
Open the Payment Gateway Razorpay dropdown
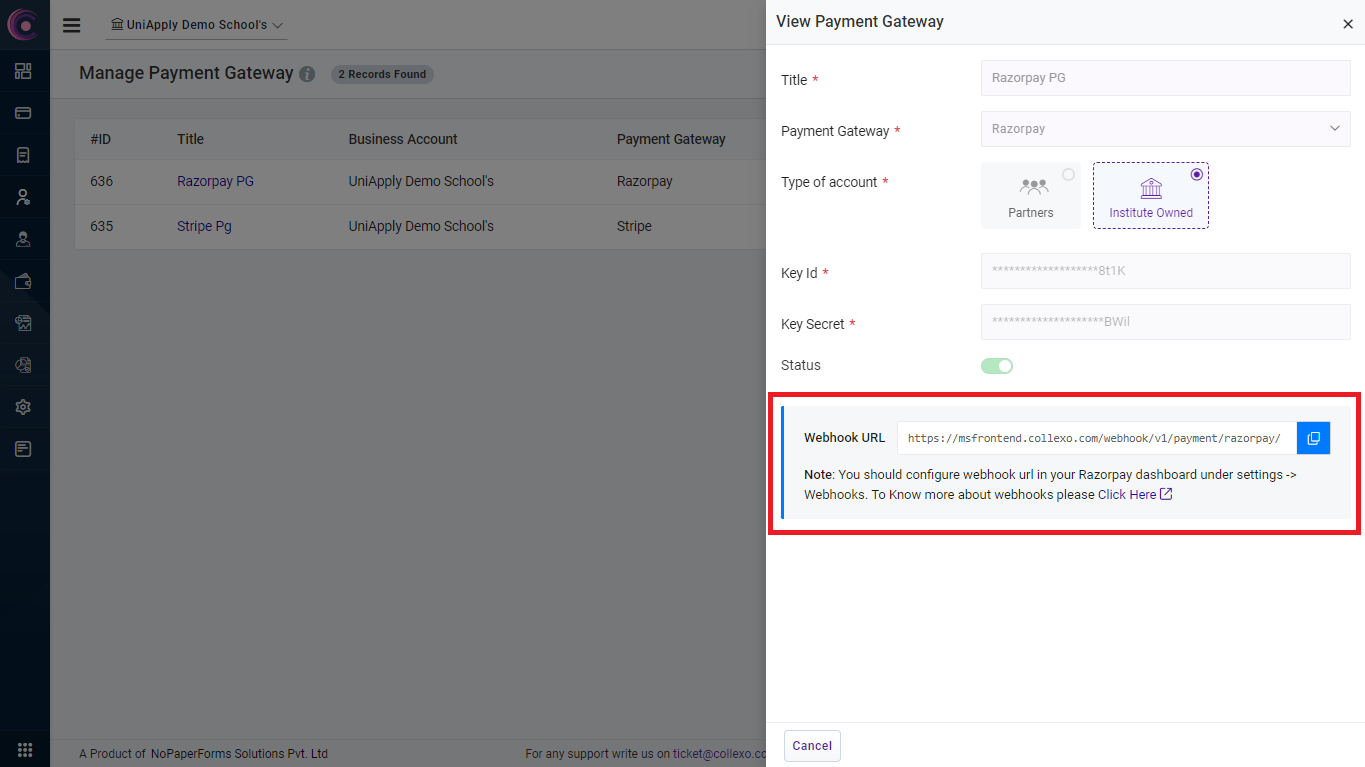pos(1165,129)
